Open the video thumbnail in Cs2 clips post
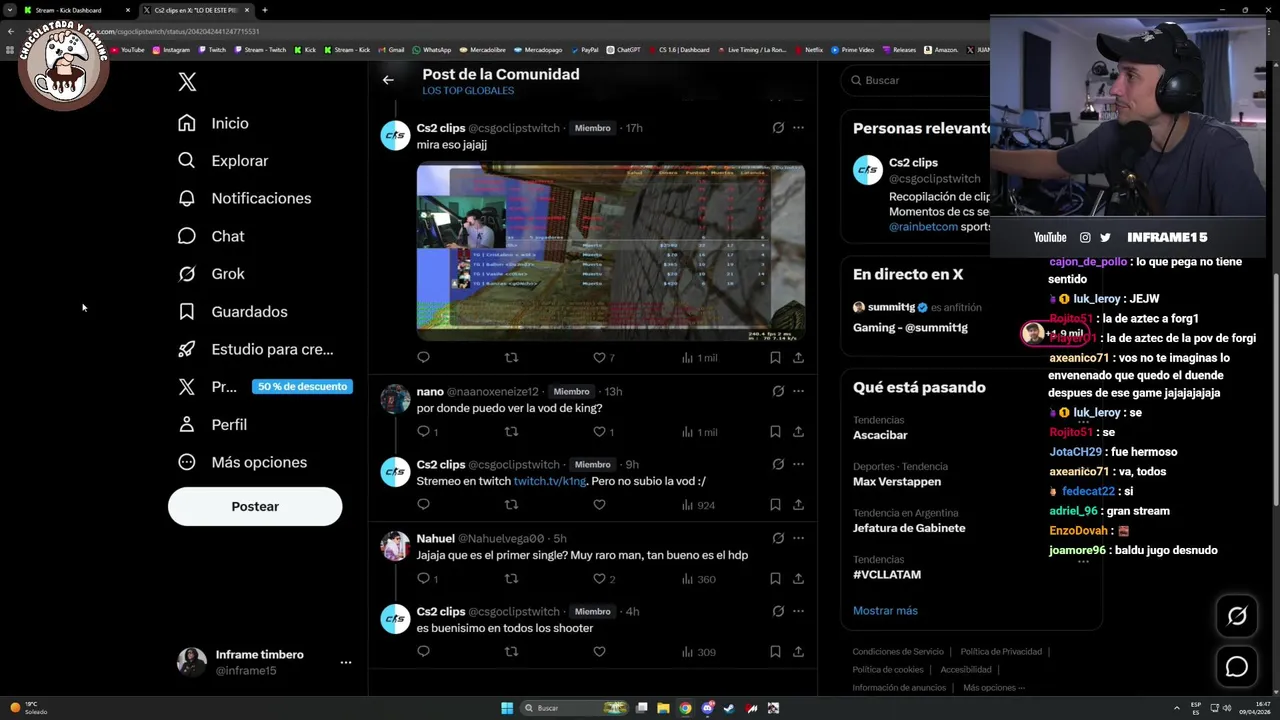This screenshot has width=1280, height=720. [x=611, y=253]
